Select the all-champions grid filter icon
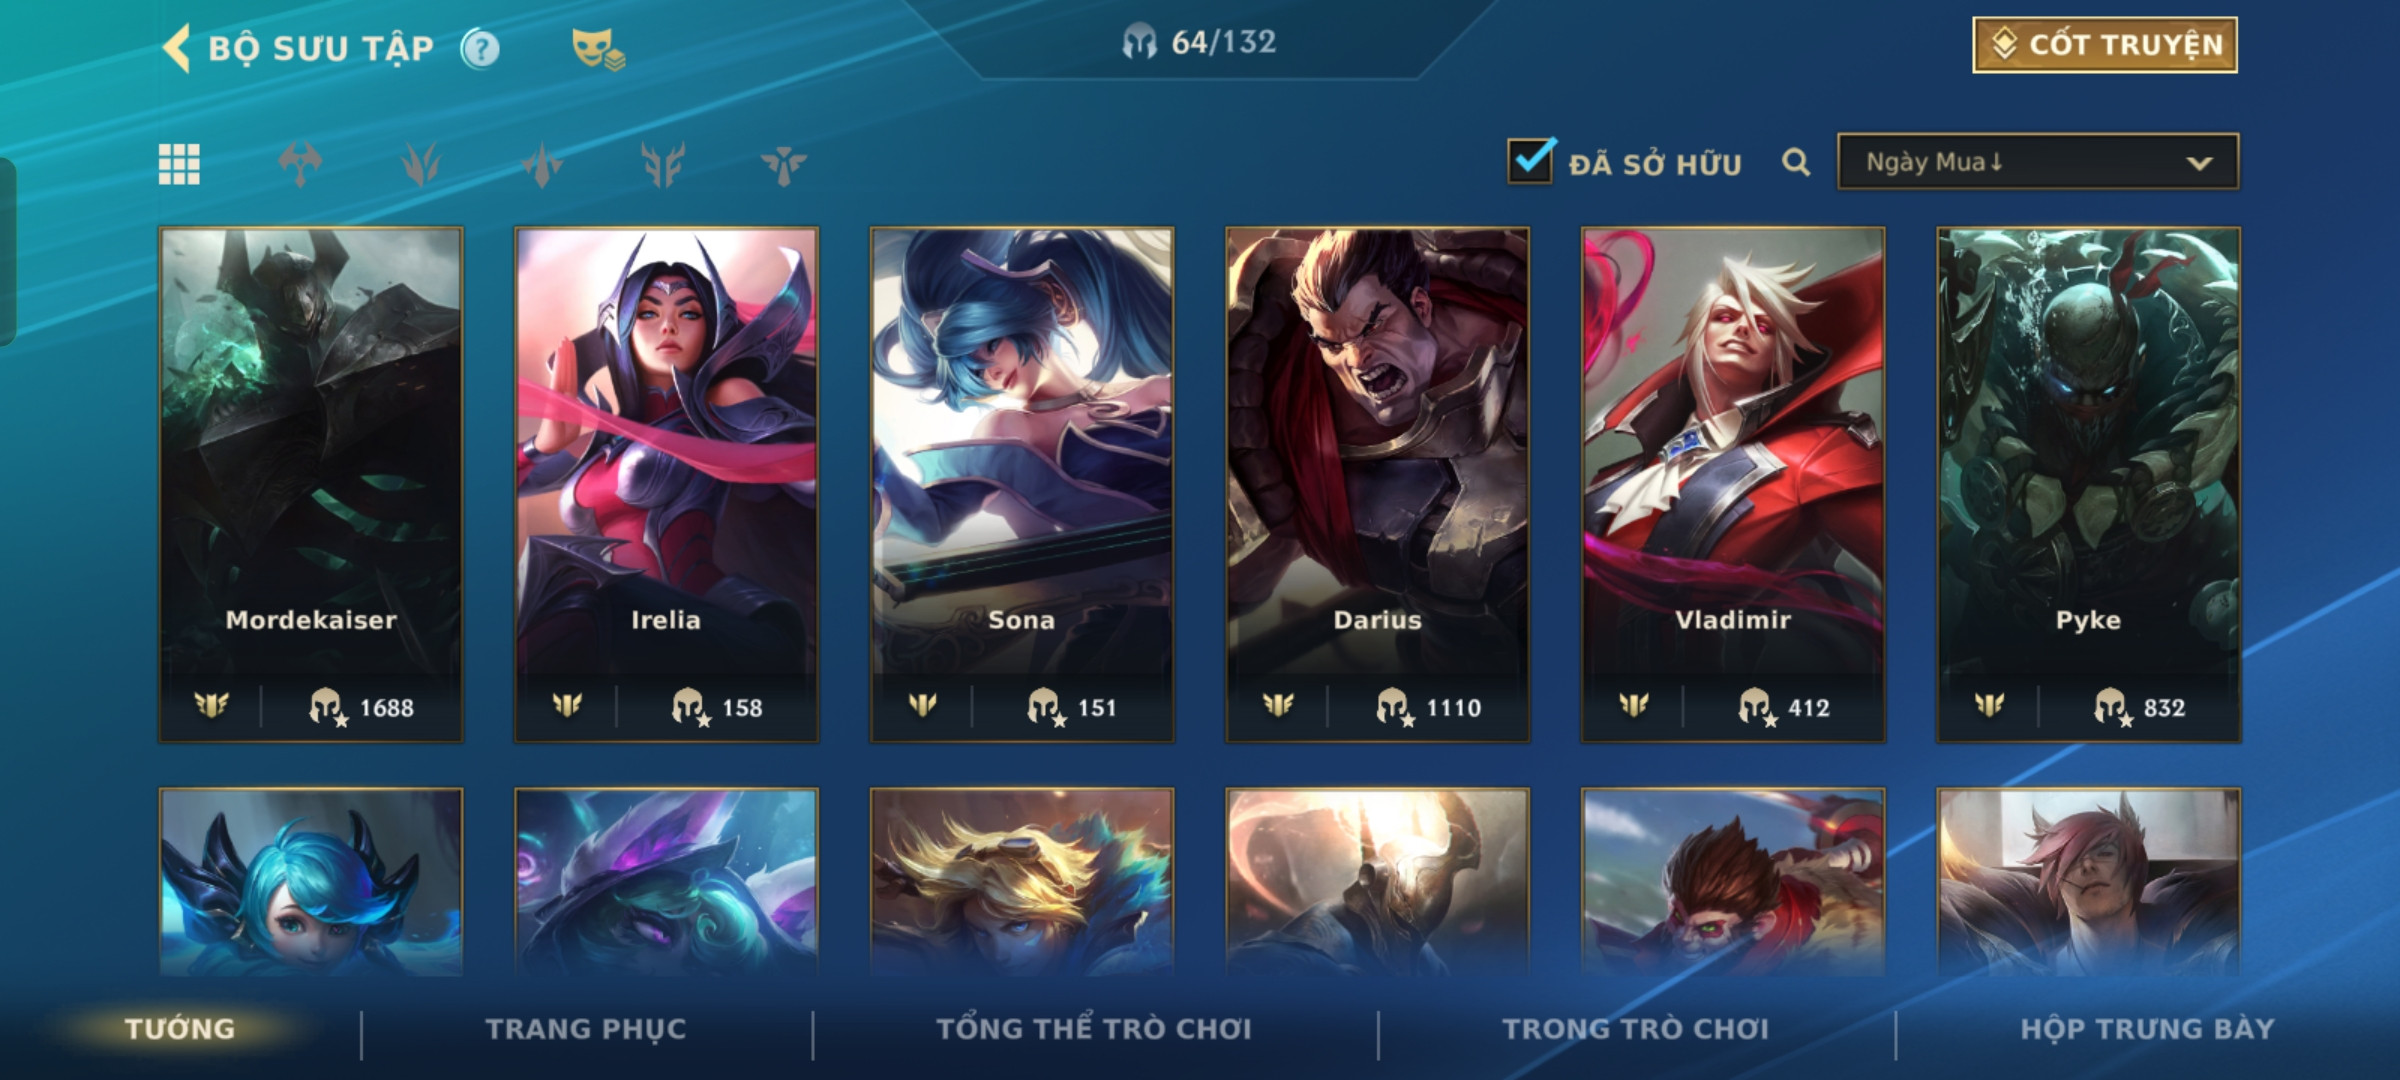 coord(179,164)
